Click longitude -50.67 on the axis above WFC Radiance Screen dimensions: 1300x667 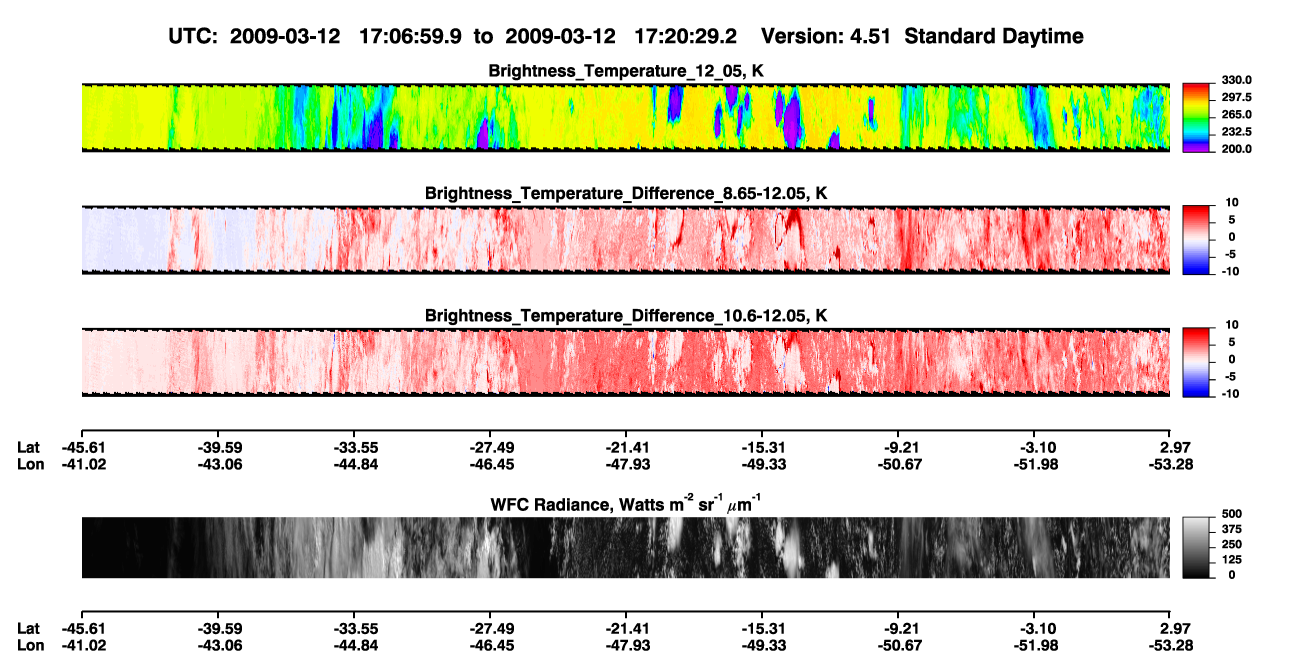tap(898, 464)
